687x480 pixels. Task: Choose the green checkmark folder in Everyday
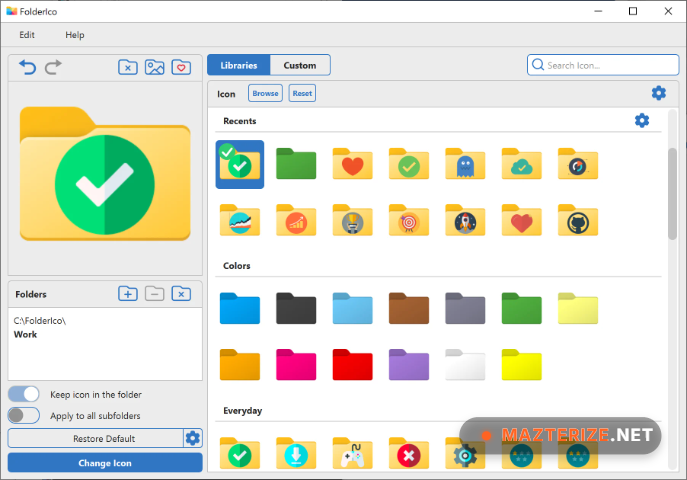click(240, 453)
